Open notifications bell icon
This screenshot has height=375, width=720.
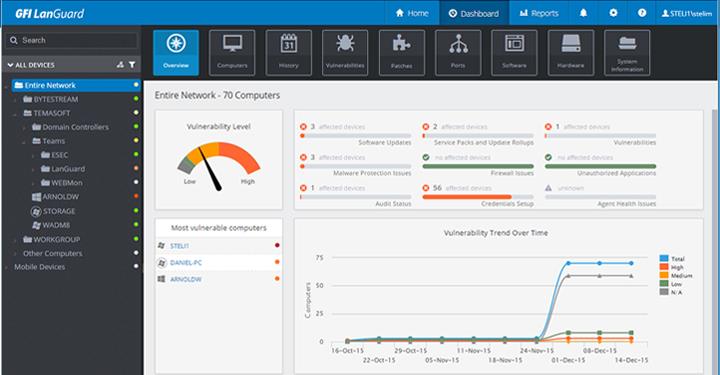tap(583, 13)
